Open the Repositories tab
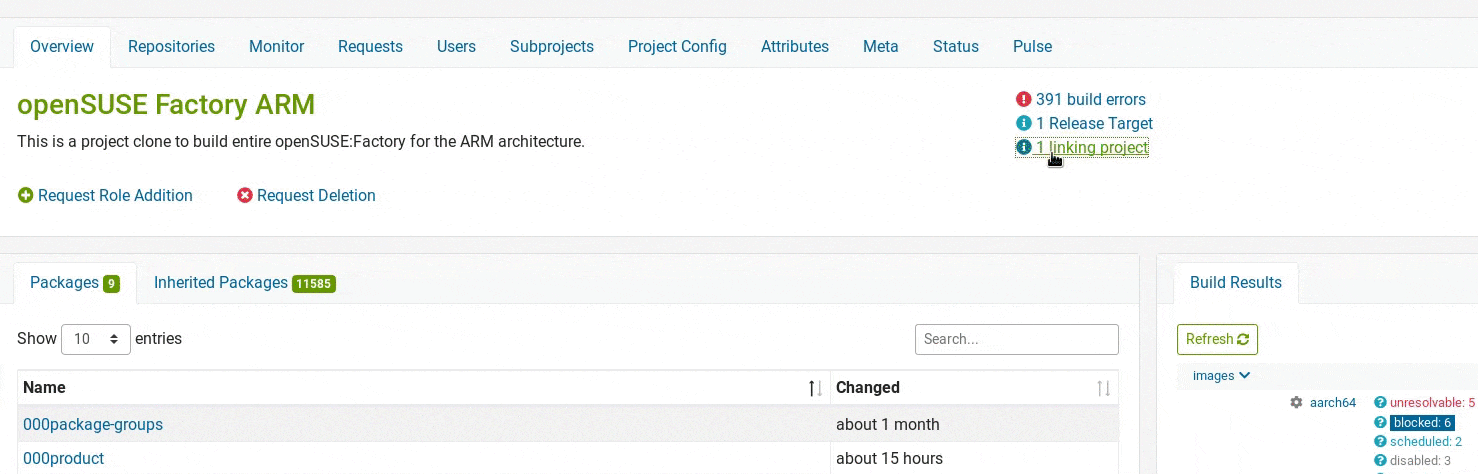Image resolution: width=1478 pixels, height=474 pixels. 171,46
